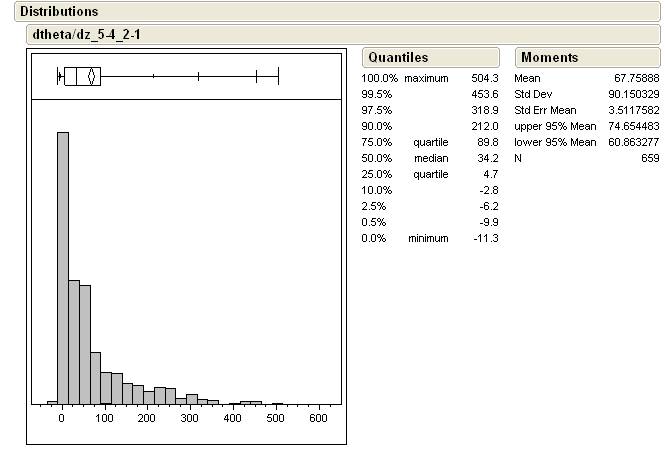Click the Mean value 67.75888
Screen dimensions: 665x452
[637, 78]
